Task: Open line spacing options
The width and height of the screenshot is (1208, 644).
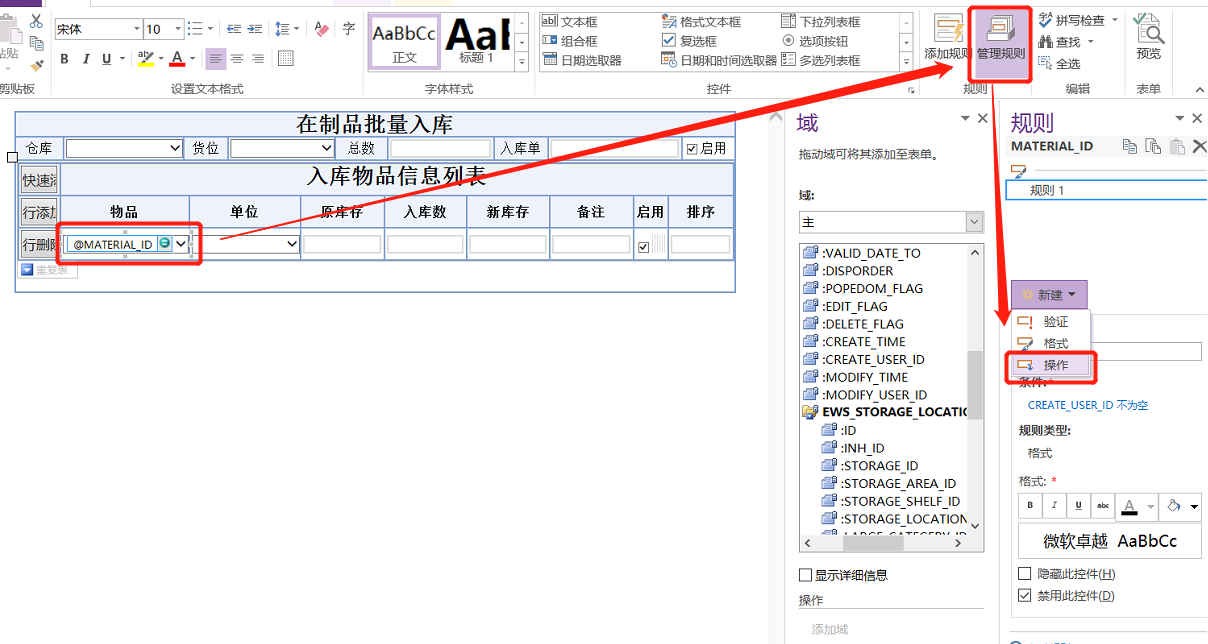Action: coord(287,29)
